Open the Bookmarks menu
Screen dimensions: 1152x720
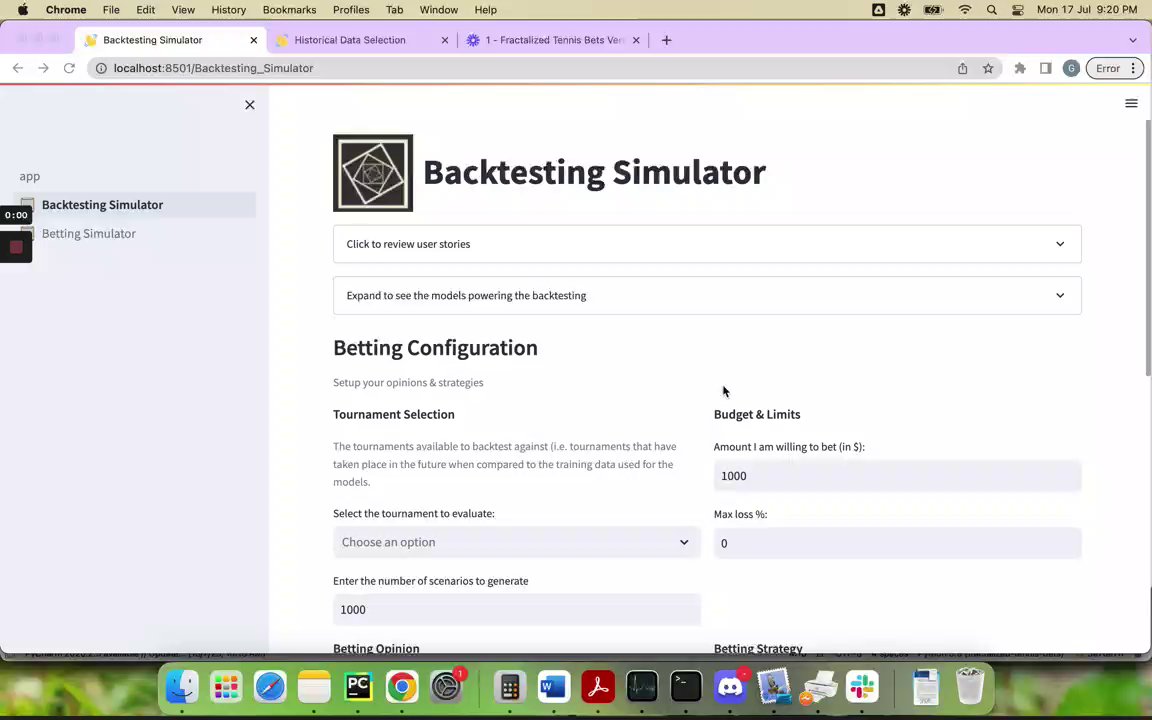(289, 10)
